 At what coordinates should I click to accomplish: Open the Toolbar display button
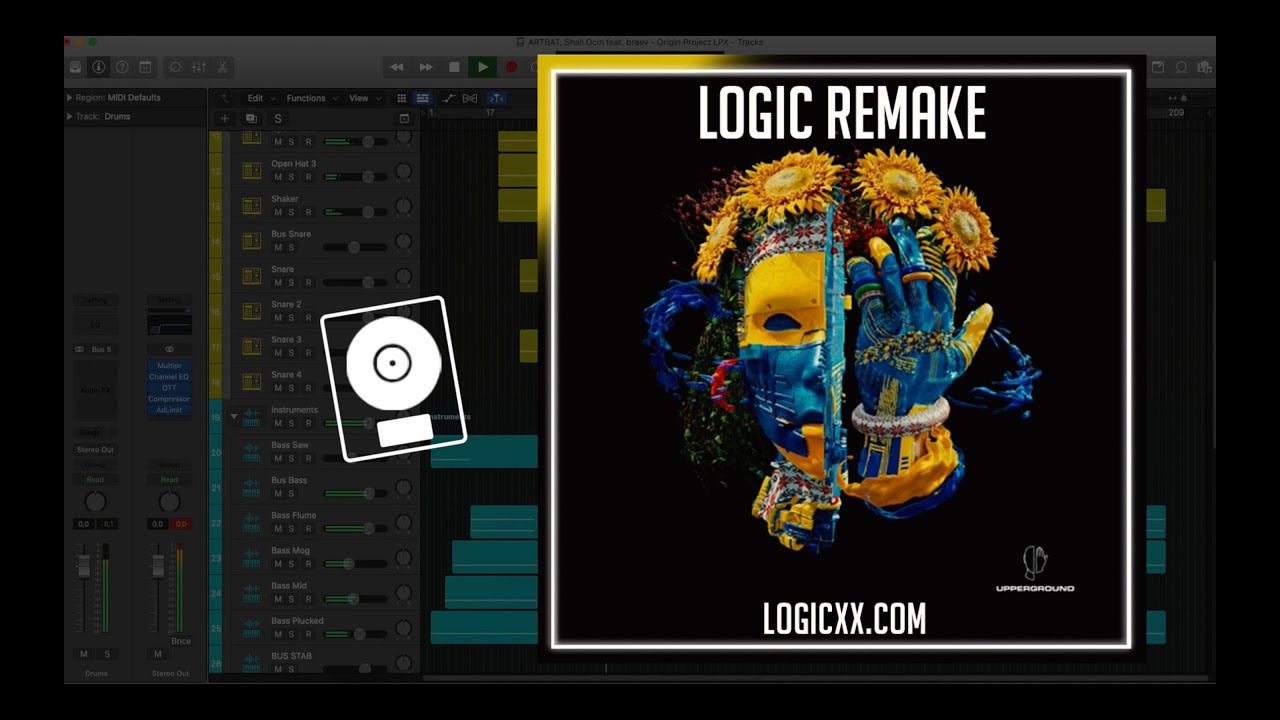[x=145, y=67]
